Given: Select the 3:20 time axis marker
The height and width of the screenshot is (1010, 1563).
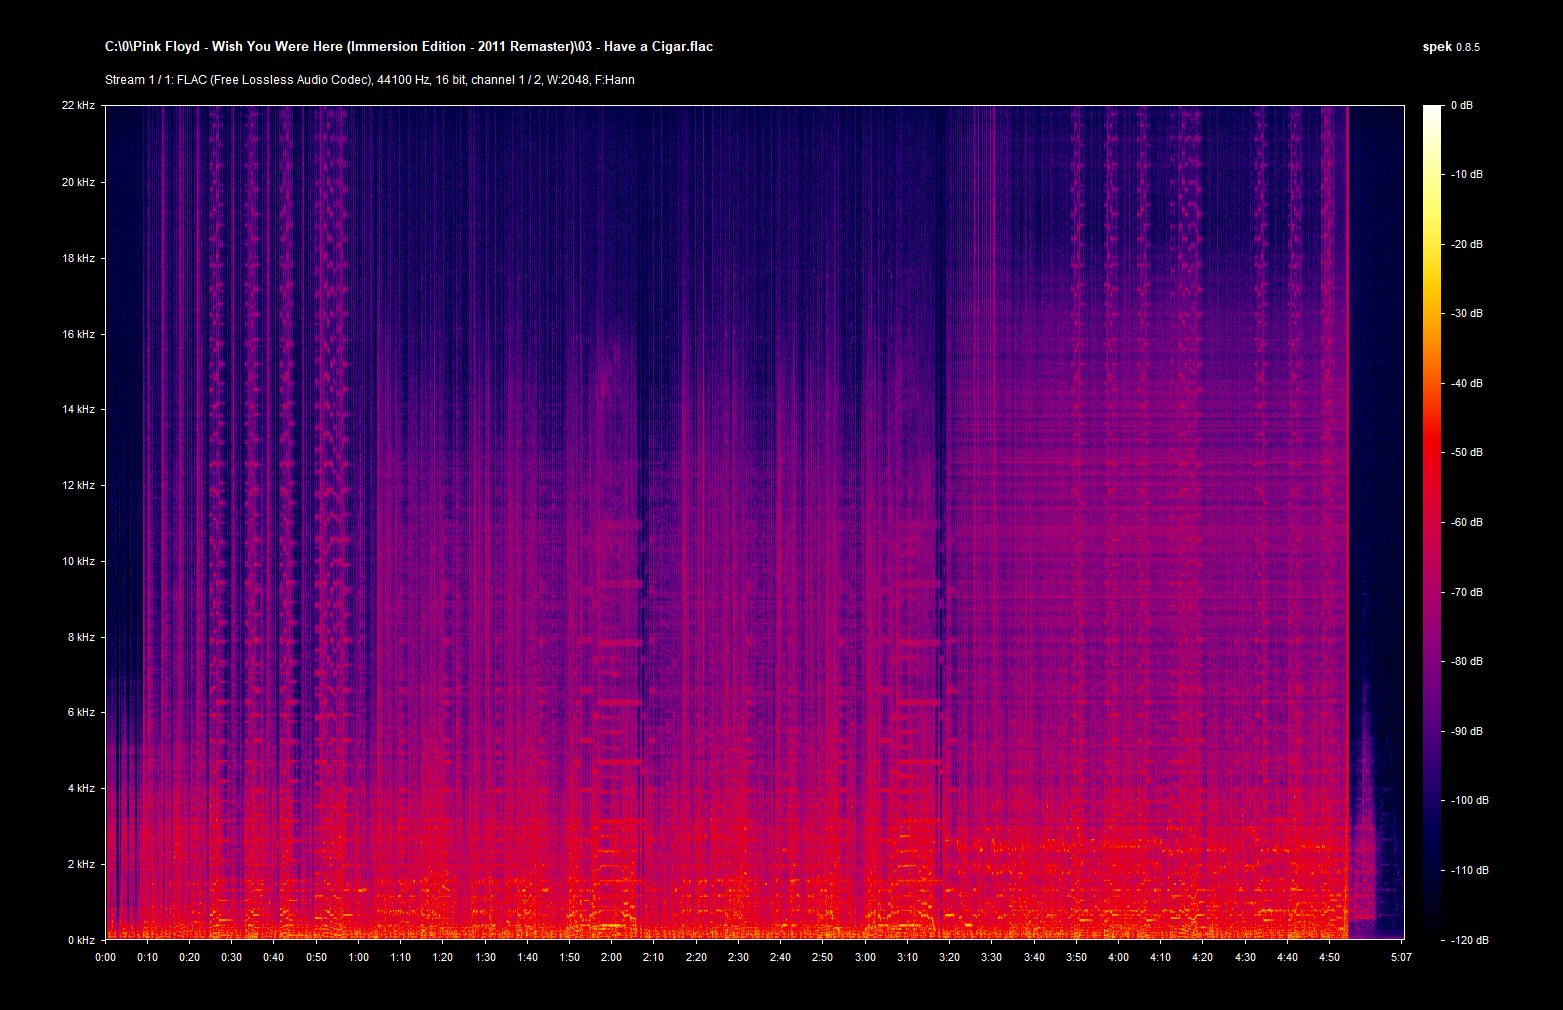Looking at the screenshot, I should click(949, 957).
